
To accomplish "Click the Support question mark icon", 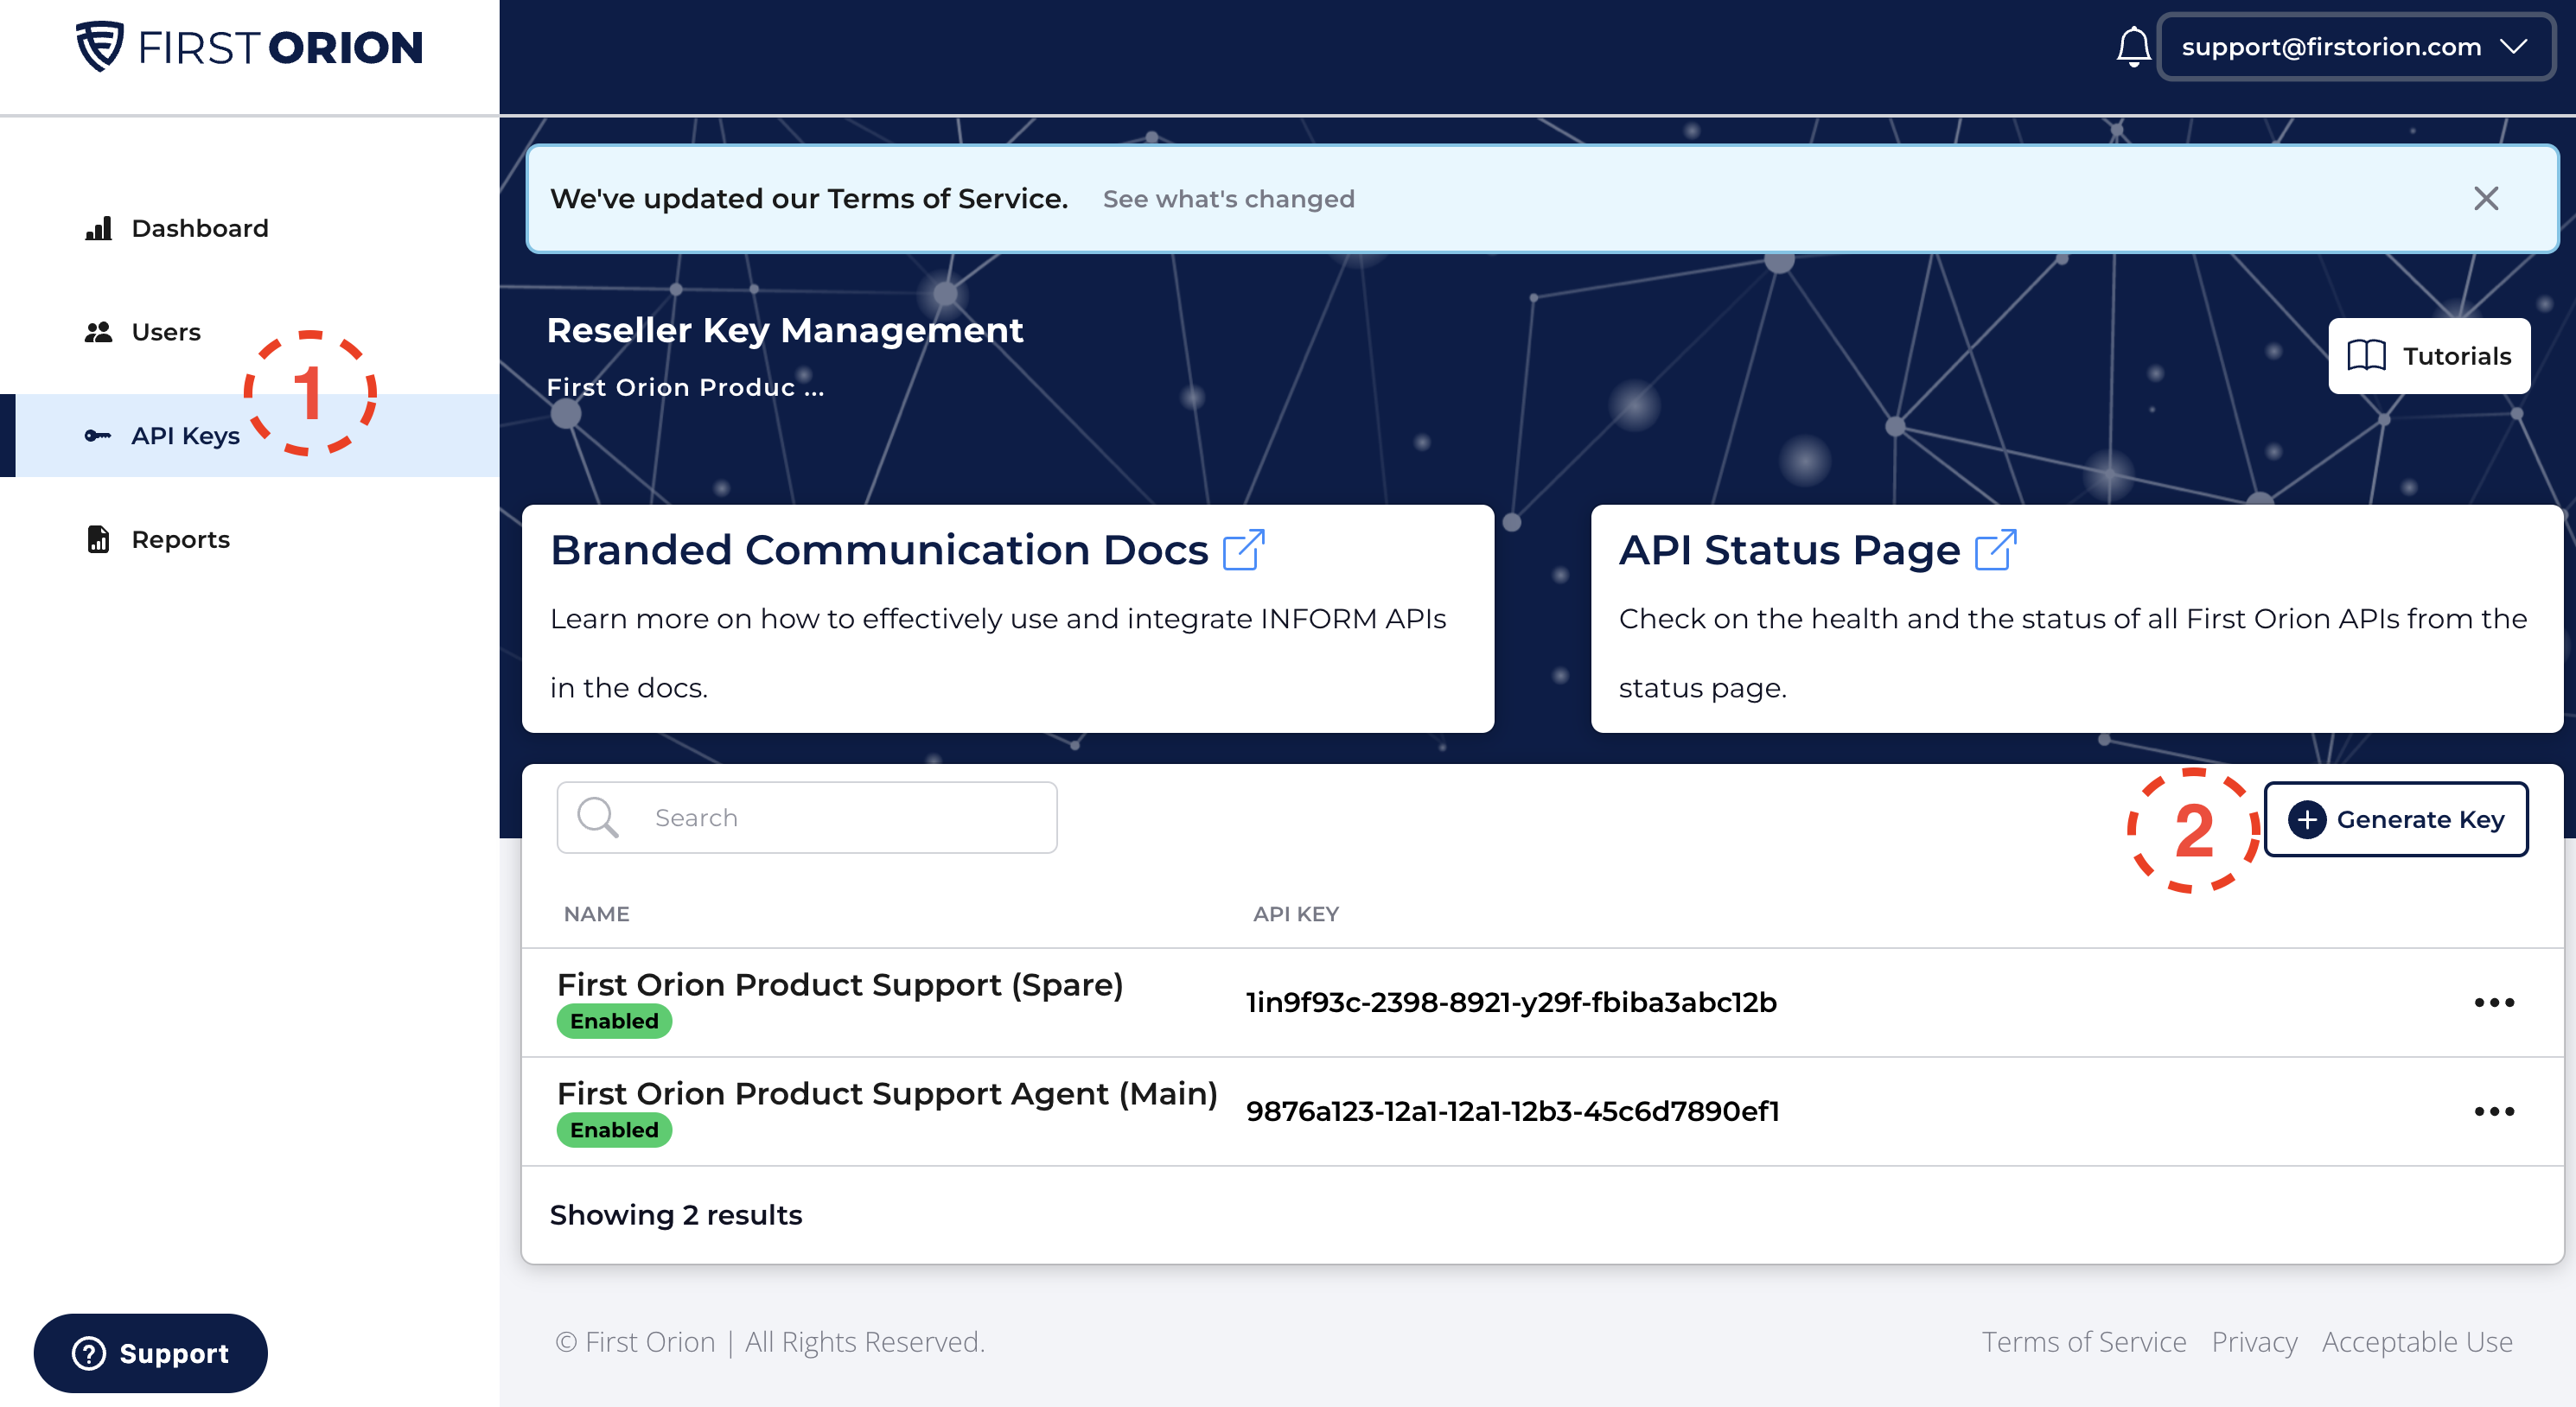I will click(x=89, y=1353).
